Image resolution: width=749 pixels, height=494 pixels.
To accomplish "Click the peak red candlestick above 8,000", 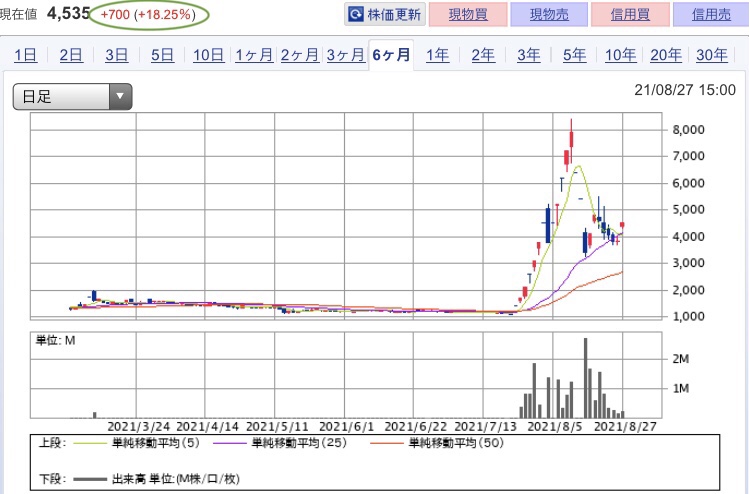I will point(571,140).
